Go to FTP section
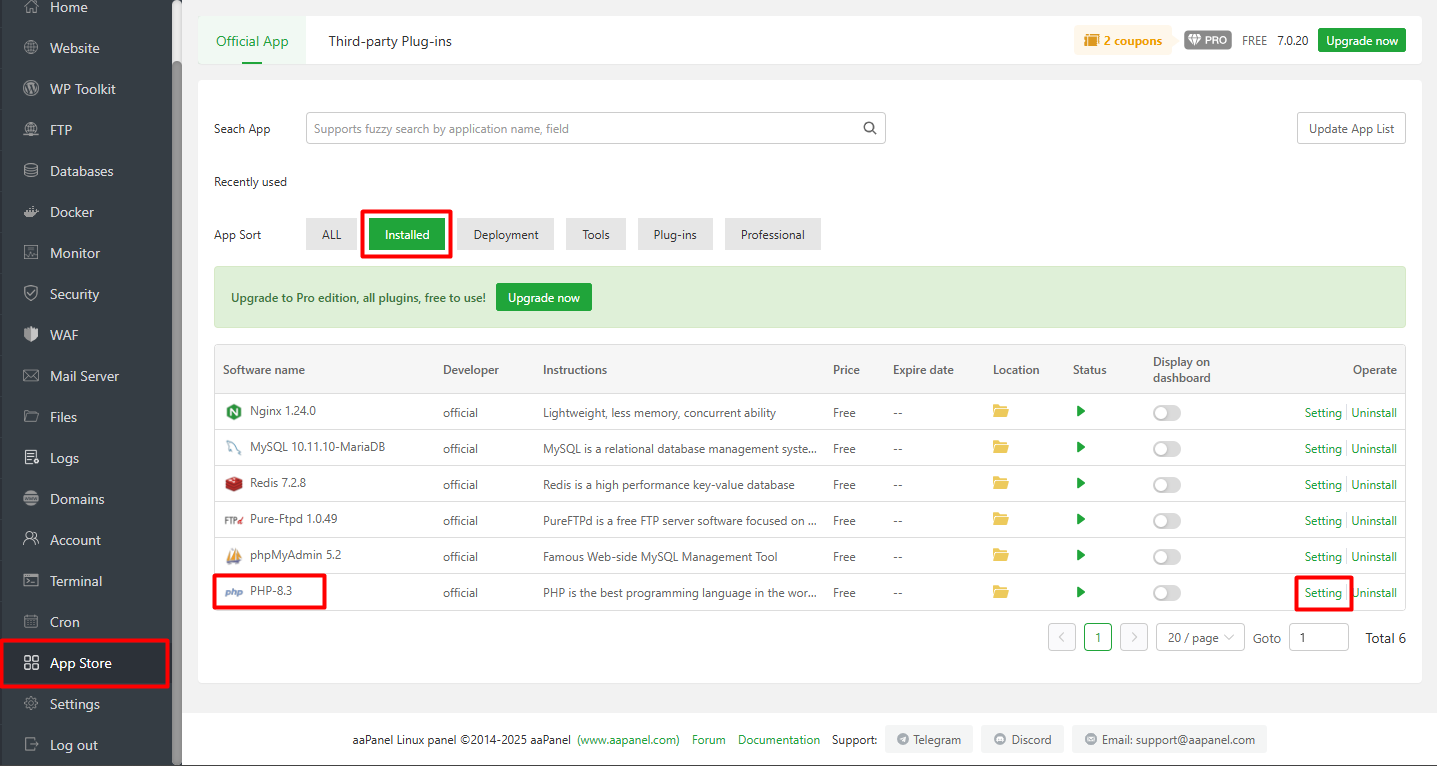This screenshot has width=1437, height=766. coord(61,130)
